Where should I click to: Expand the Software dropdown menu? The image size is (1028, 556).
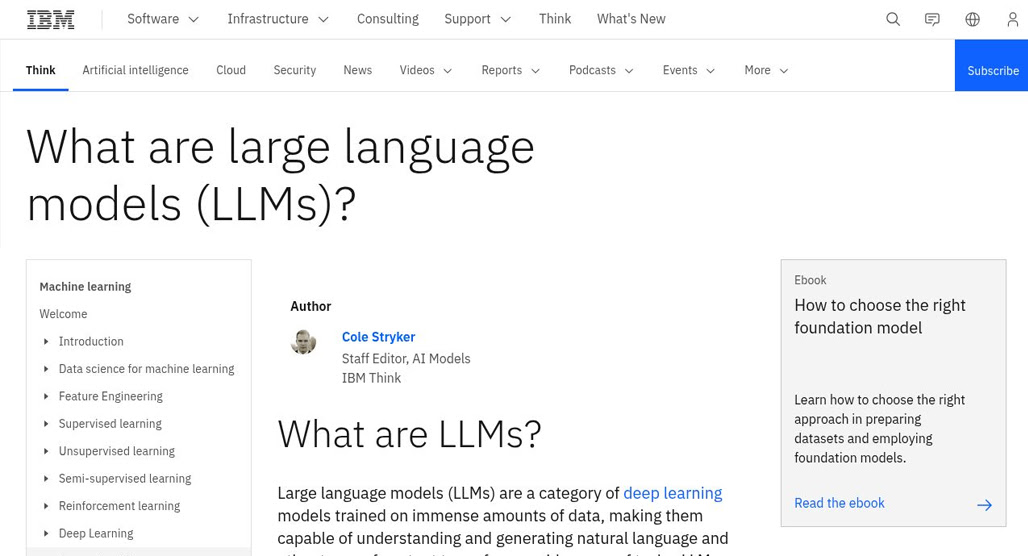pyautogui.click(x=163, y=19)
